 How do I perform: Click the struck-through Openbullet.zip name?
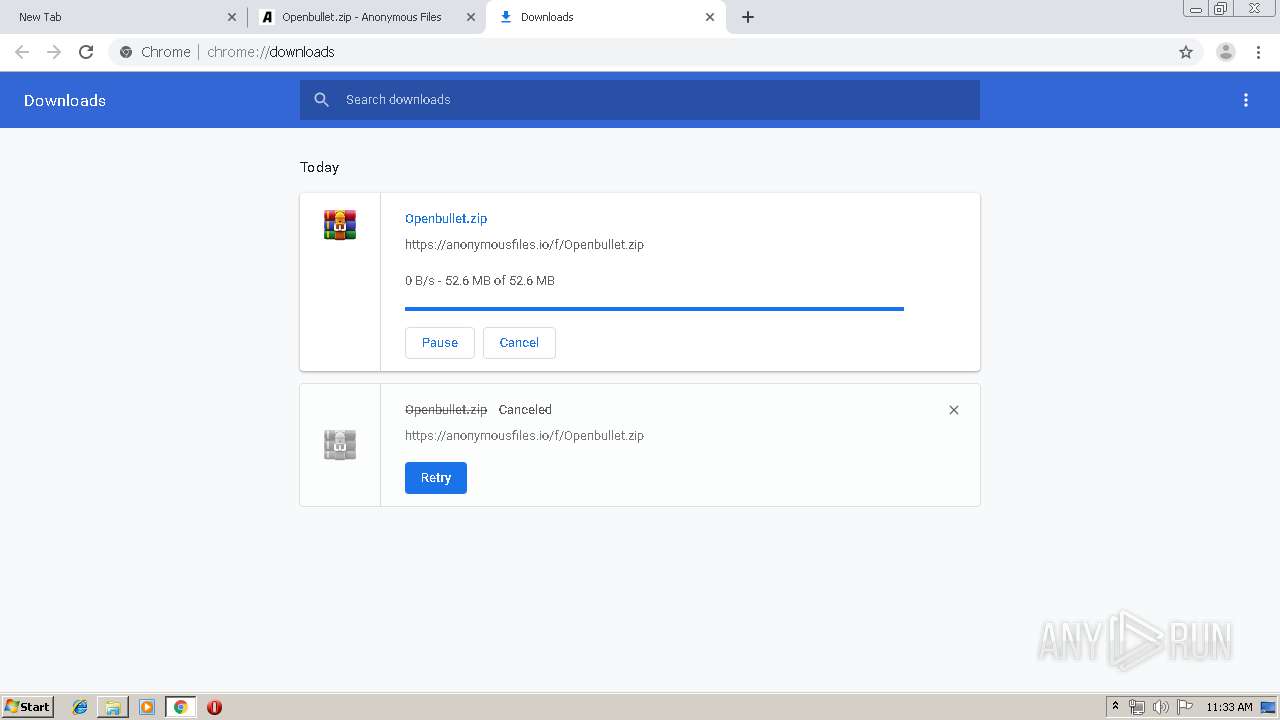[x=446, y=409]
